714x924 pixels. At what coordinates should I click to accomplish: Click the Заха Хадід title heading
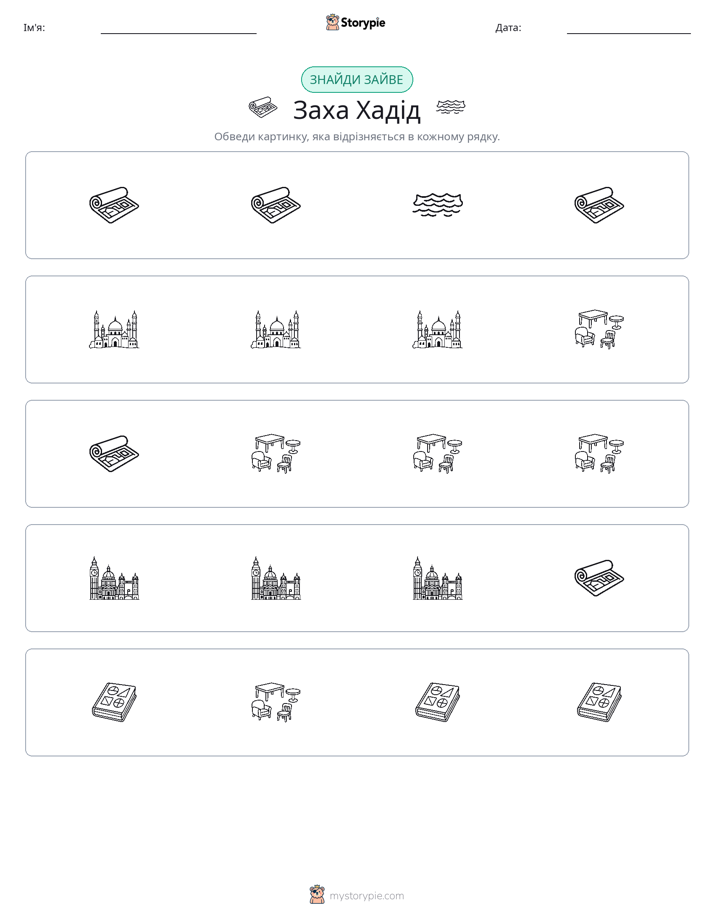click(x=357, y=110)
